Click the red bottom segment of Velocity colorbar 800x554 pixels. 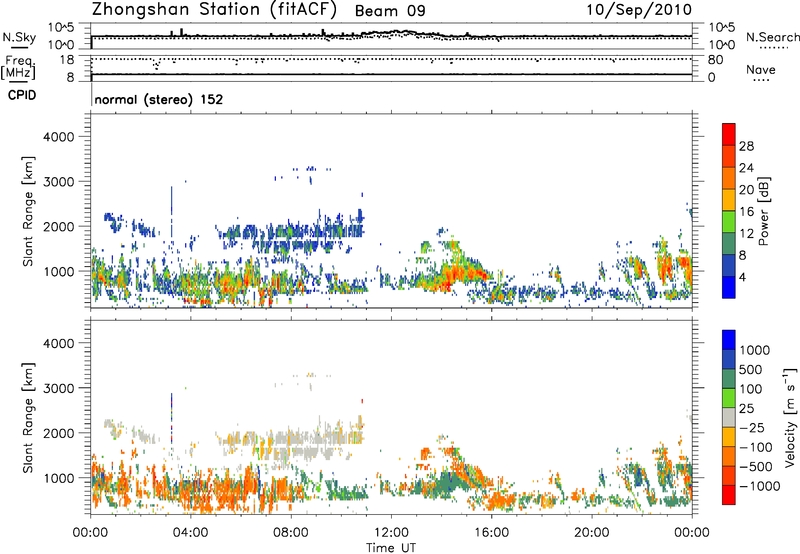click(x=729, y=495)
